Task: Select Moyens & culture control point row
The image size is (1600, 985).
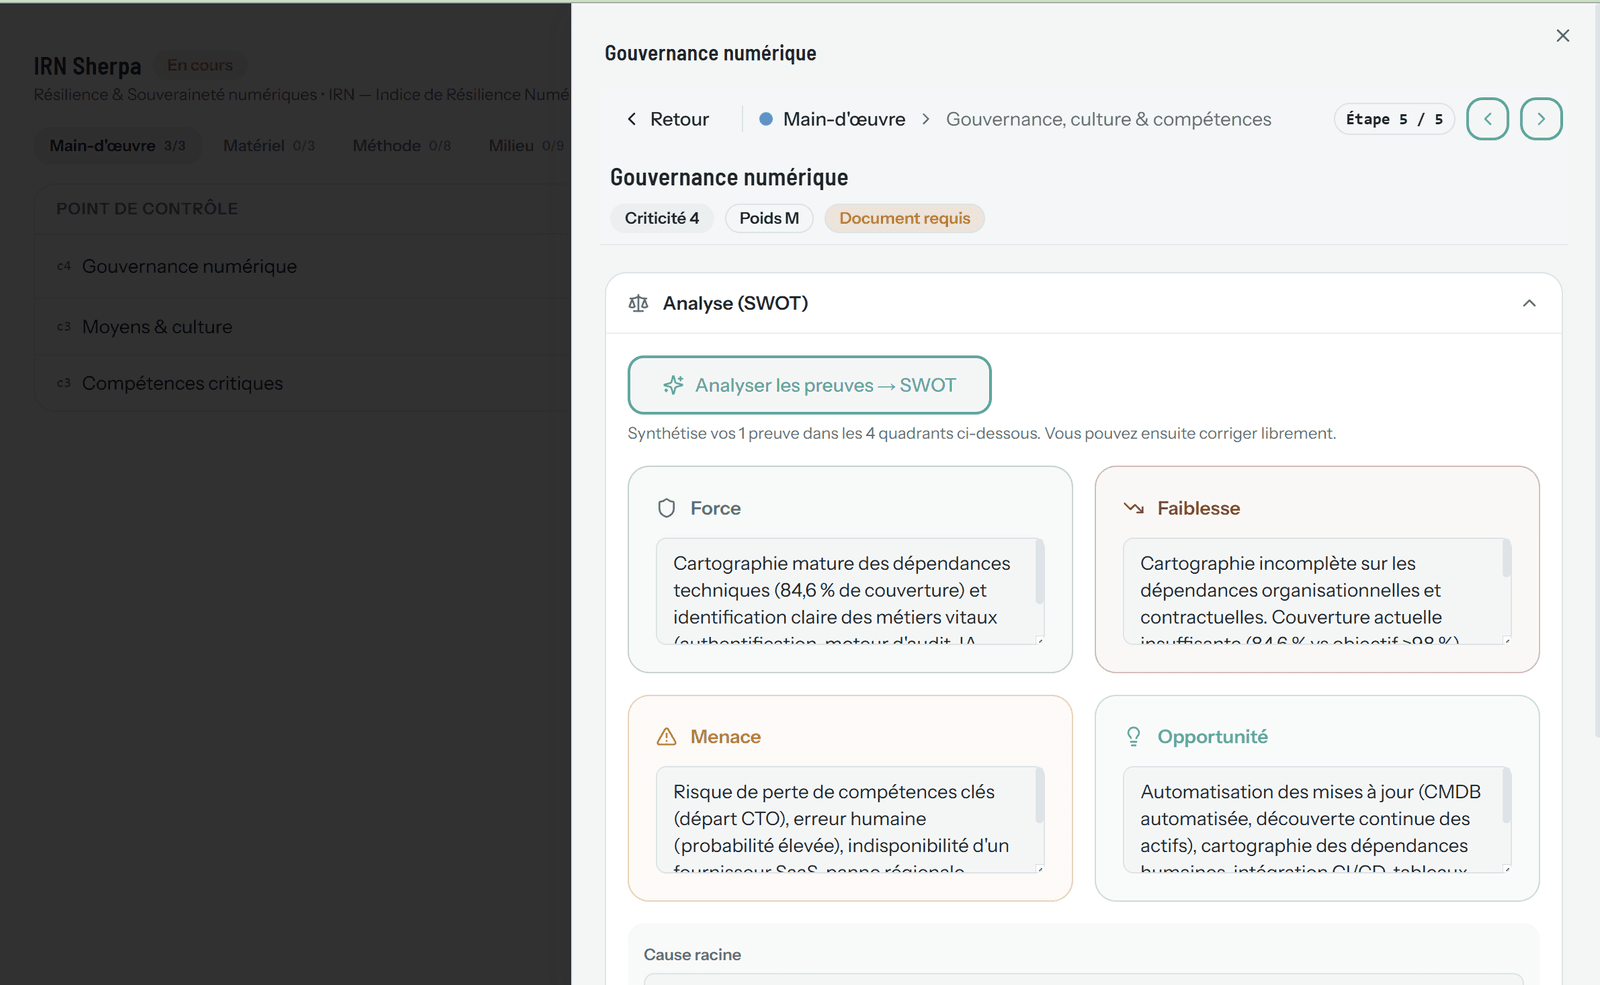Action: pyautogui.click(x=303, y=327)
